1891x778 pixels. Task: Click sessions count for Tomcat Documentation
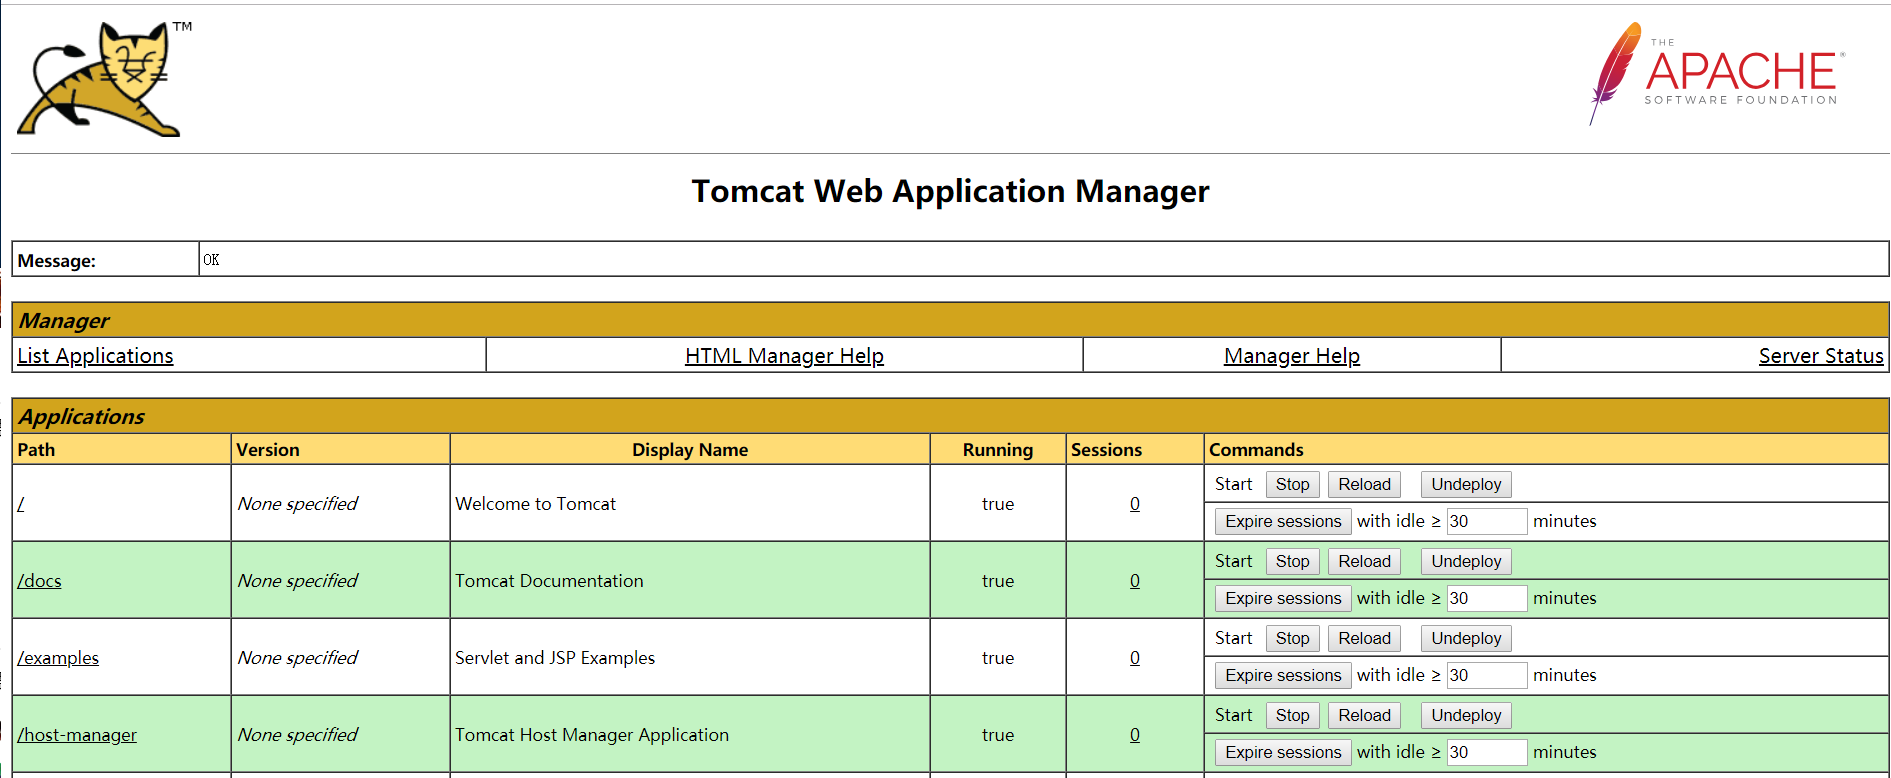pyautogui.click(x=1135, y=581)
